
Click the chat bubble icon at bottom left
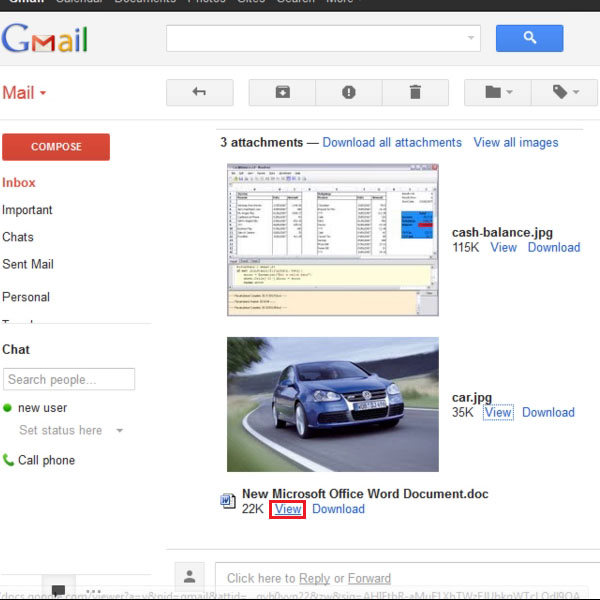59,590
